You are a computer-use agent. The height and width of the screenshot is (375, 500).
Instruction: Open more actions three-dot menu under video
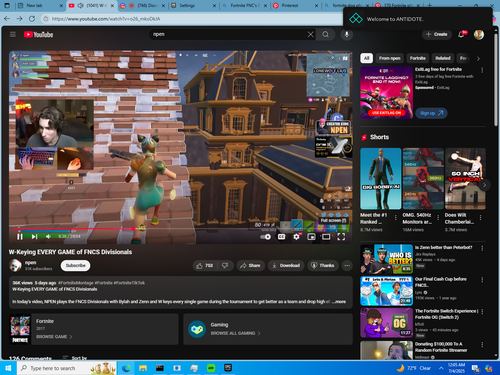click(347, 266)
